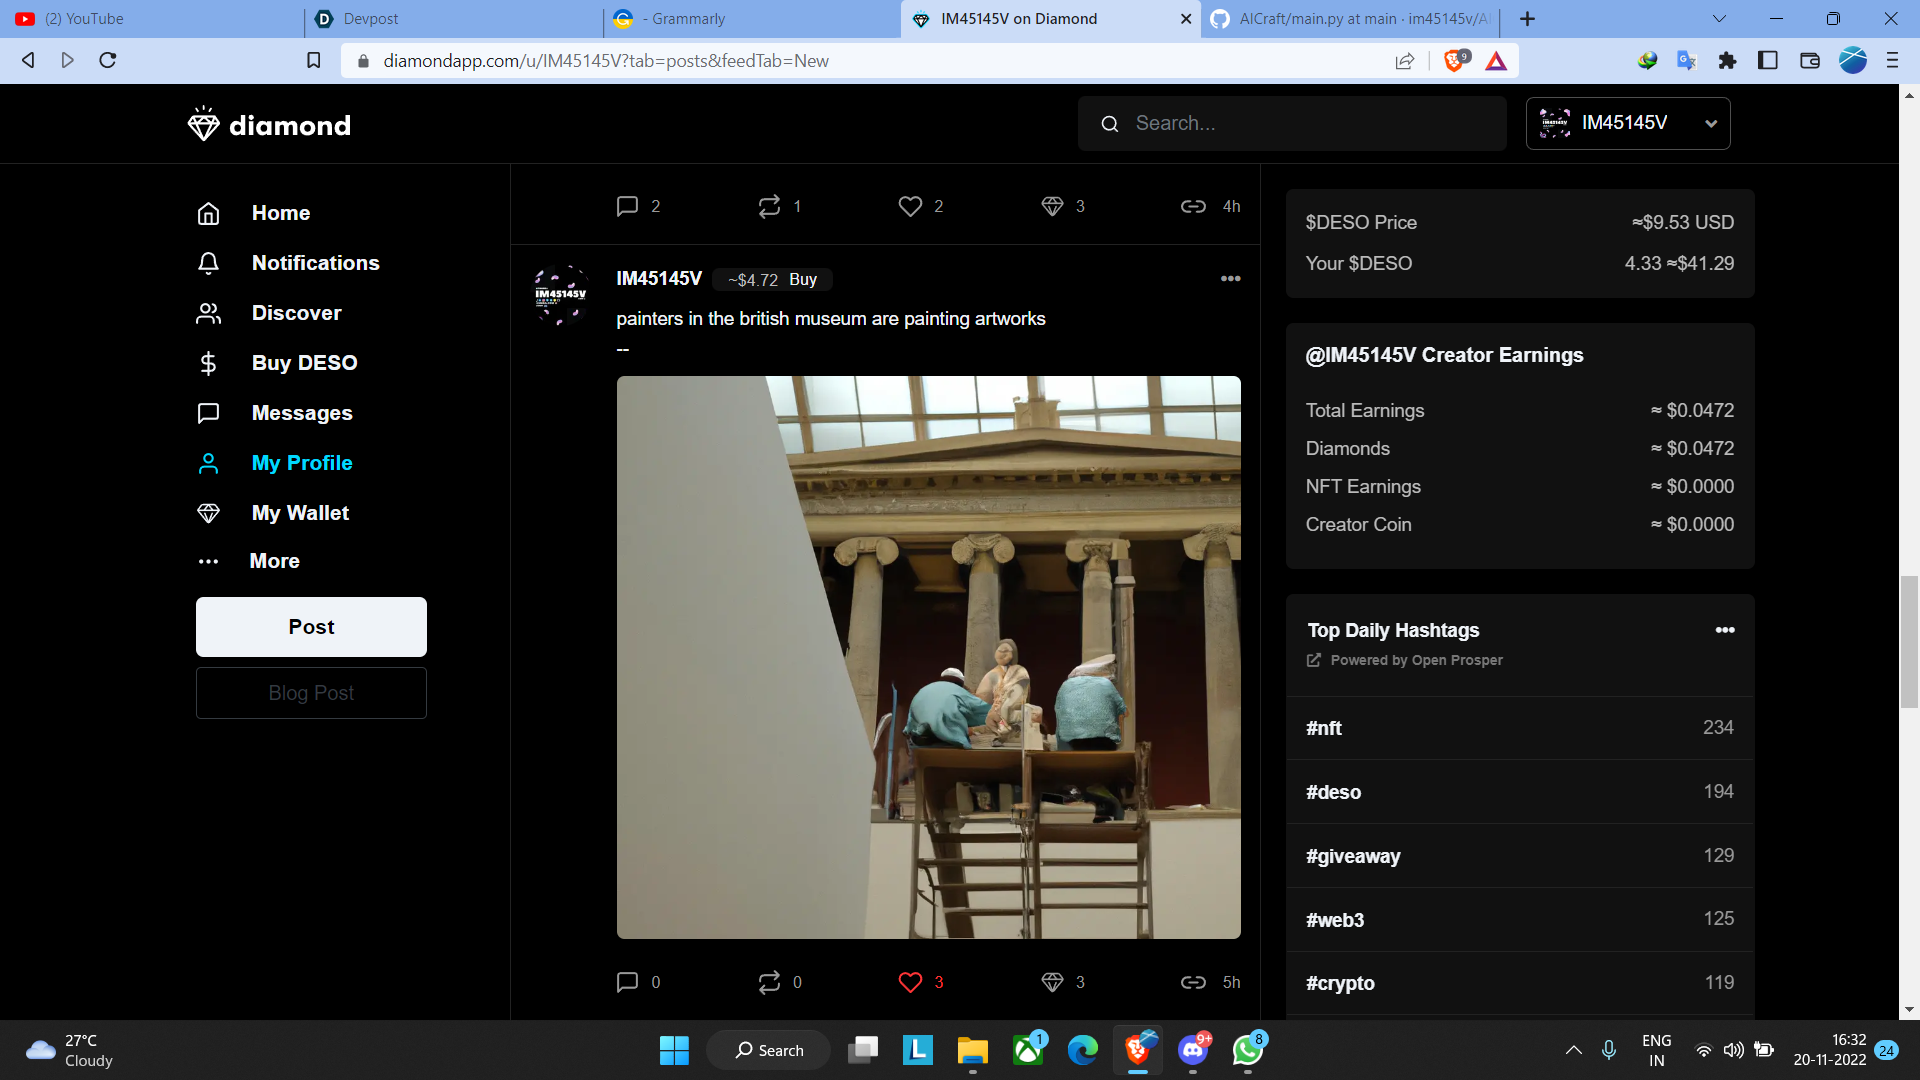This screenshot has width=1920, height=1080.
Task: Open the #giveaway hashtag
Action: 1353,856
